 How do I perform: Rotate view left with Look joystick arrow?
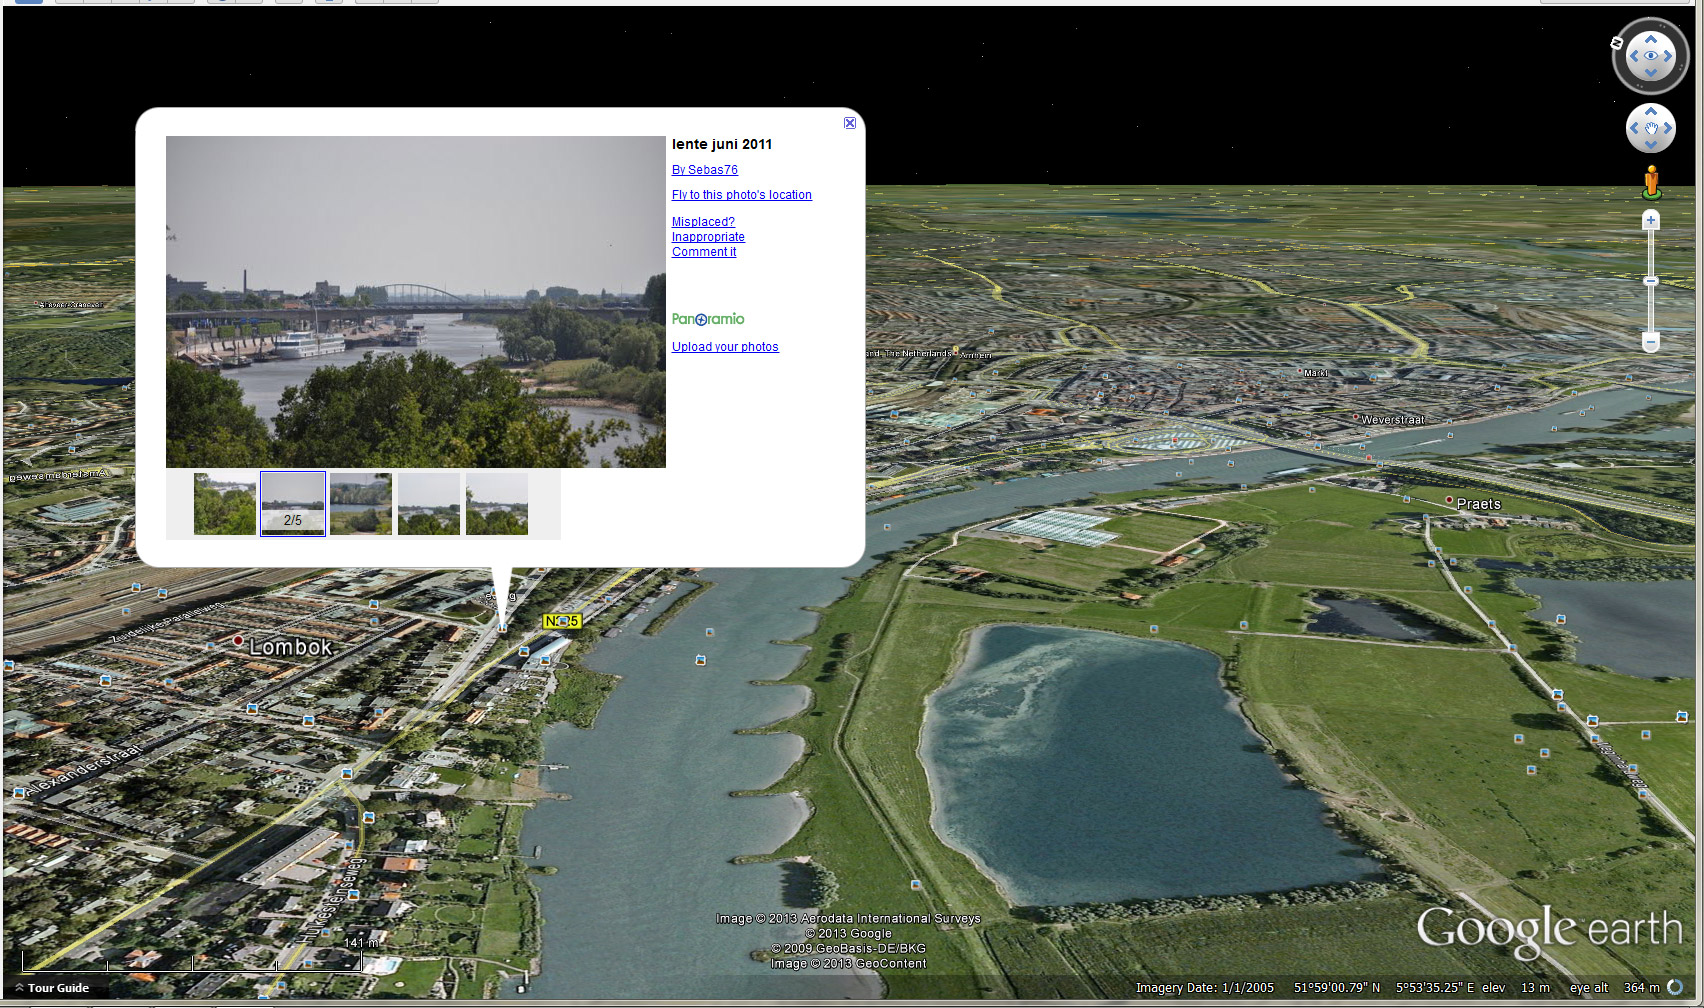pyautogui.click(x=1634, y=56)
